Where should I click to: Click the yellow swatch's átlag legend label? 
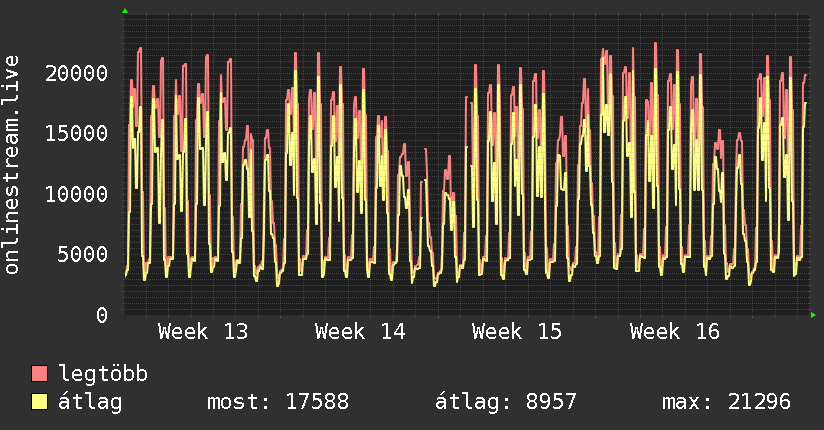[90, 402]
